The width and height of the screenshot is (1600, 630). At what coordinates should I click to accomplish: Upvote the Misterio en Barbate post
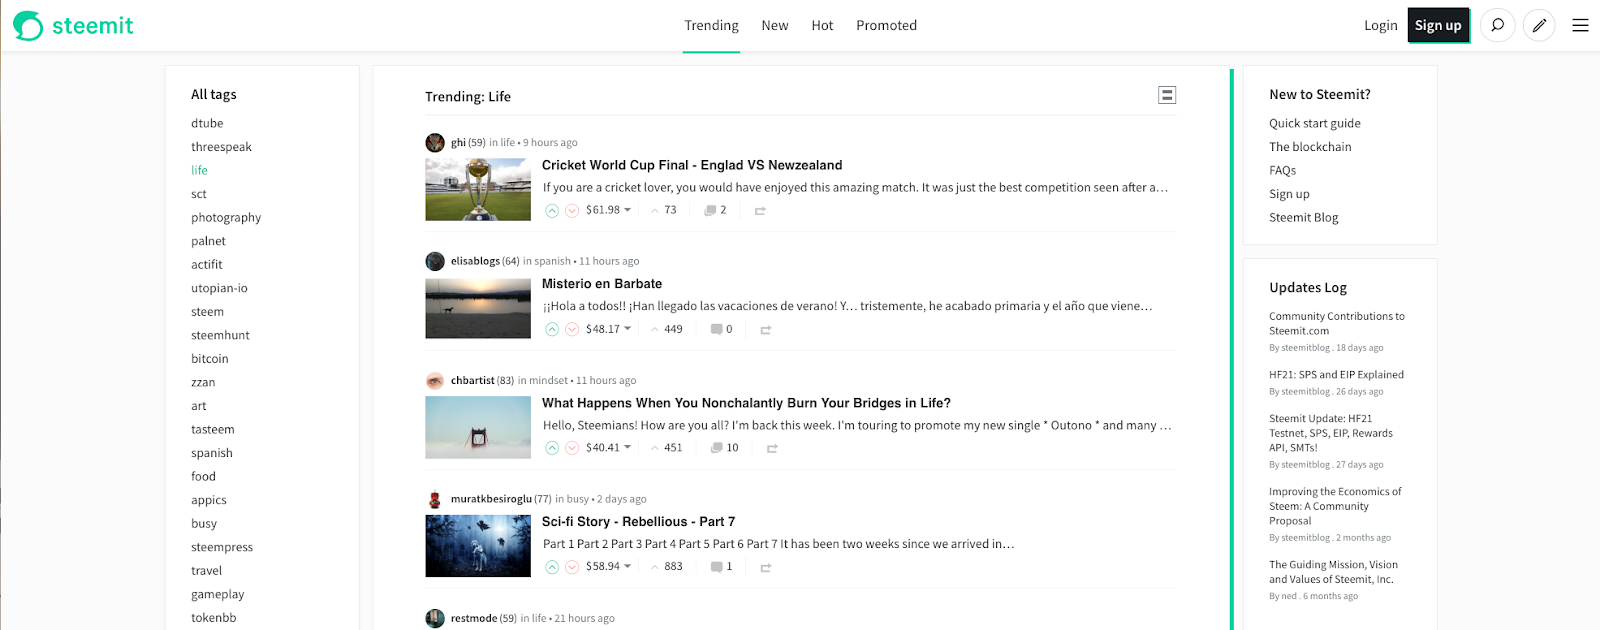coord(552,329)
